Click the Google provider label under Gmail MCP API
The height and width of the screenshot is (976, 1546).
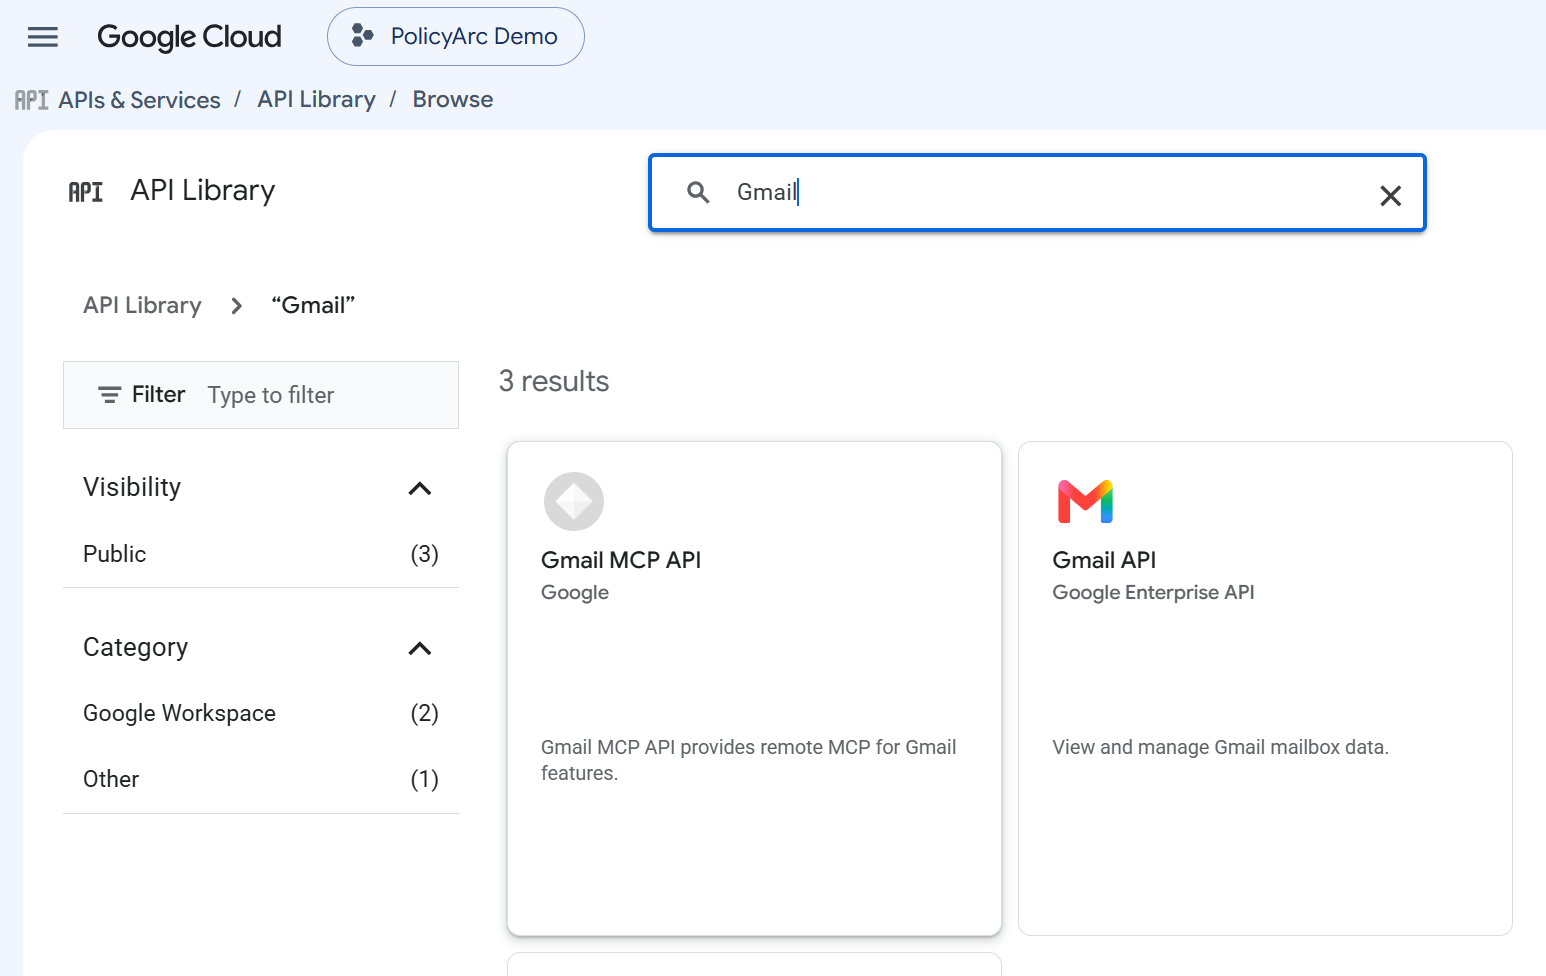(x=575, y=592)
